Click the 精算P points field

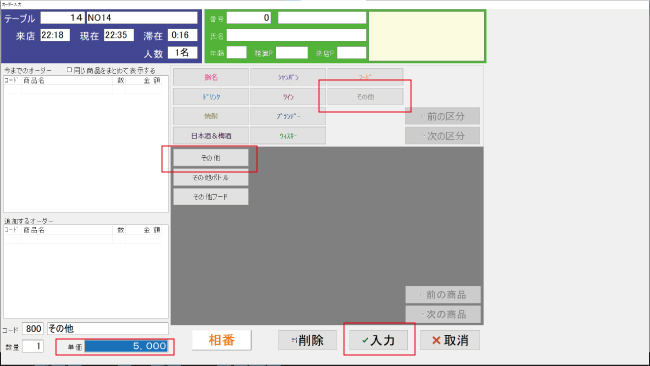292,53
